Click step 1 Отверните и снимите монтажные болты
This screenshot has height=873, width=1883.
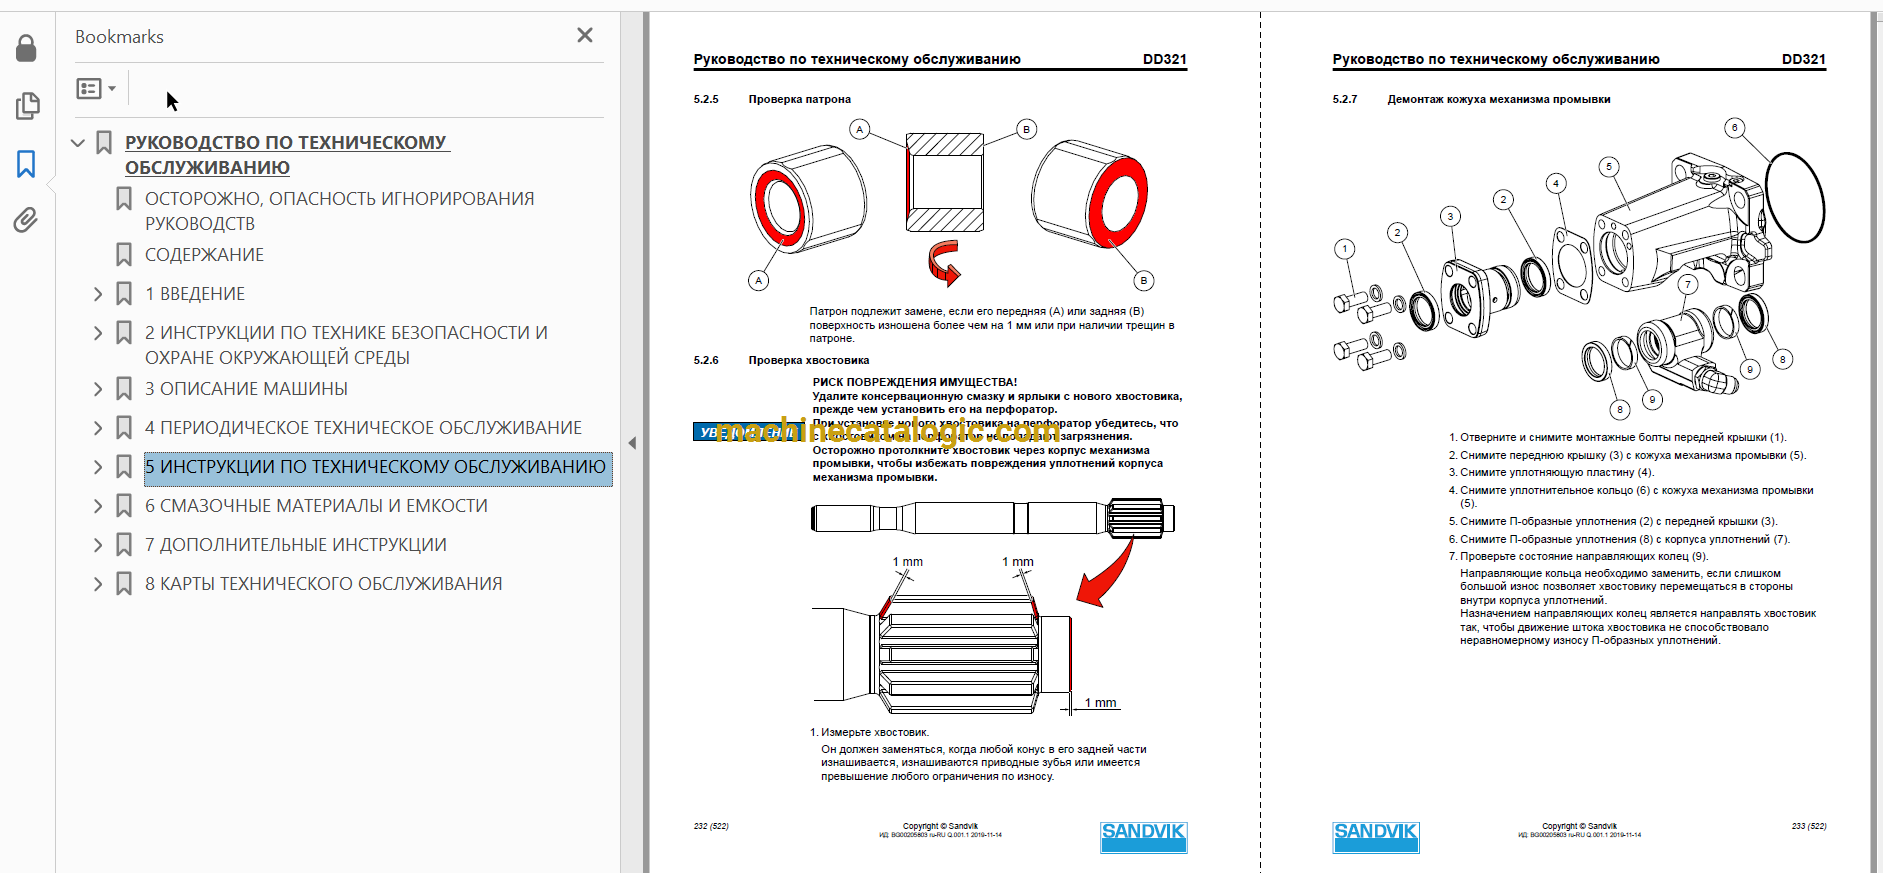tap(1618, 437)
